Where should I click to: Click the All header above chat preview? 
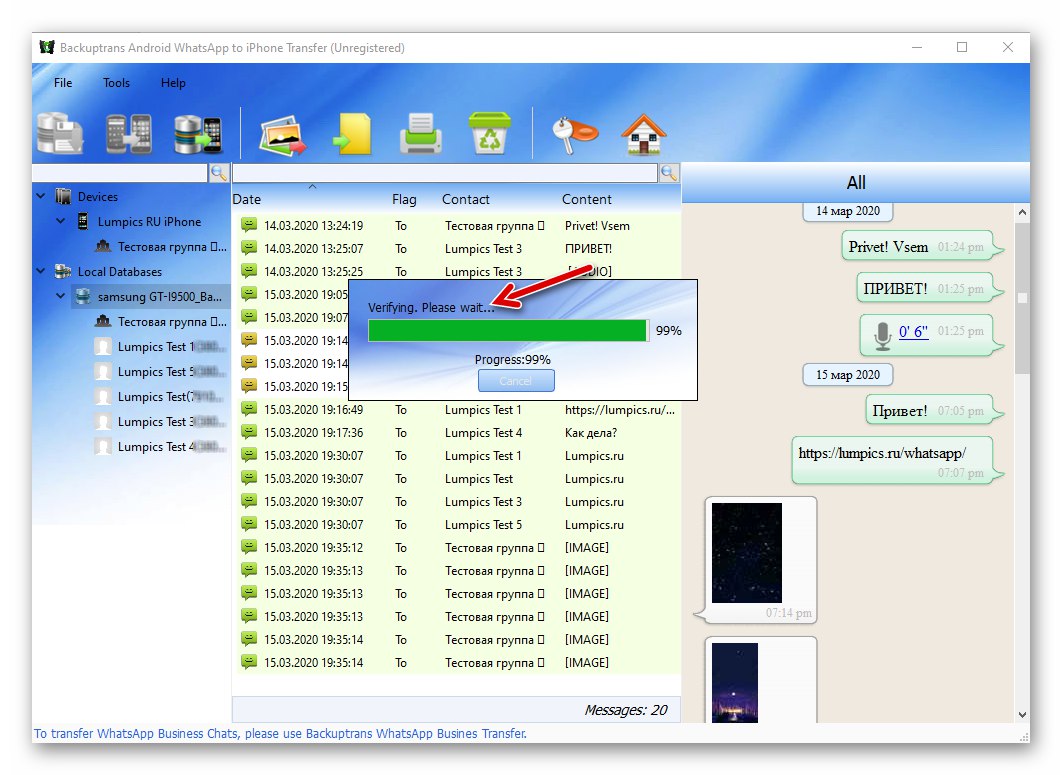855,183
